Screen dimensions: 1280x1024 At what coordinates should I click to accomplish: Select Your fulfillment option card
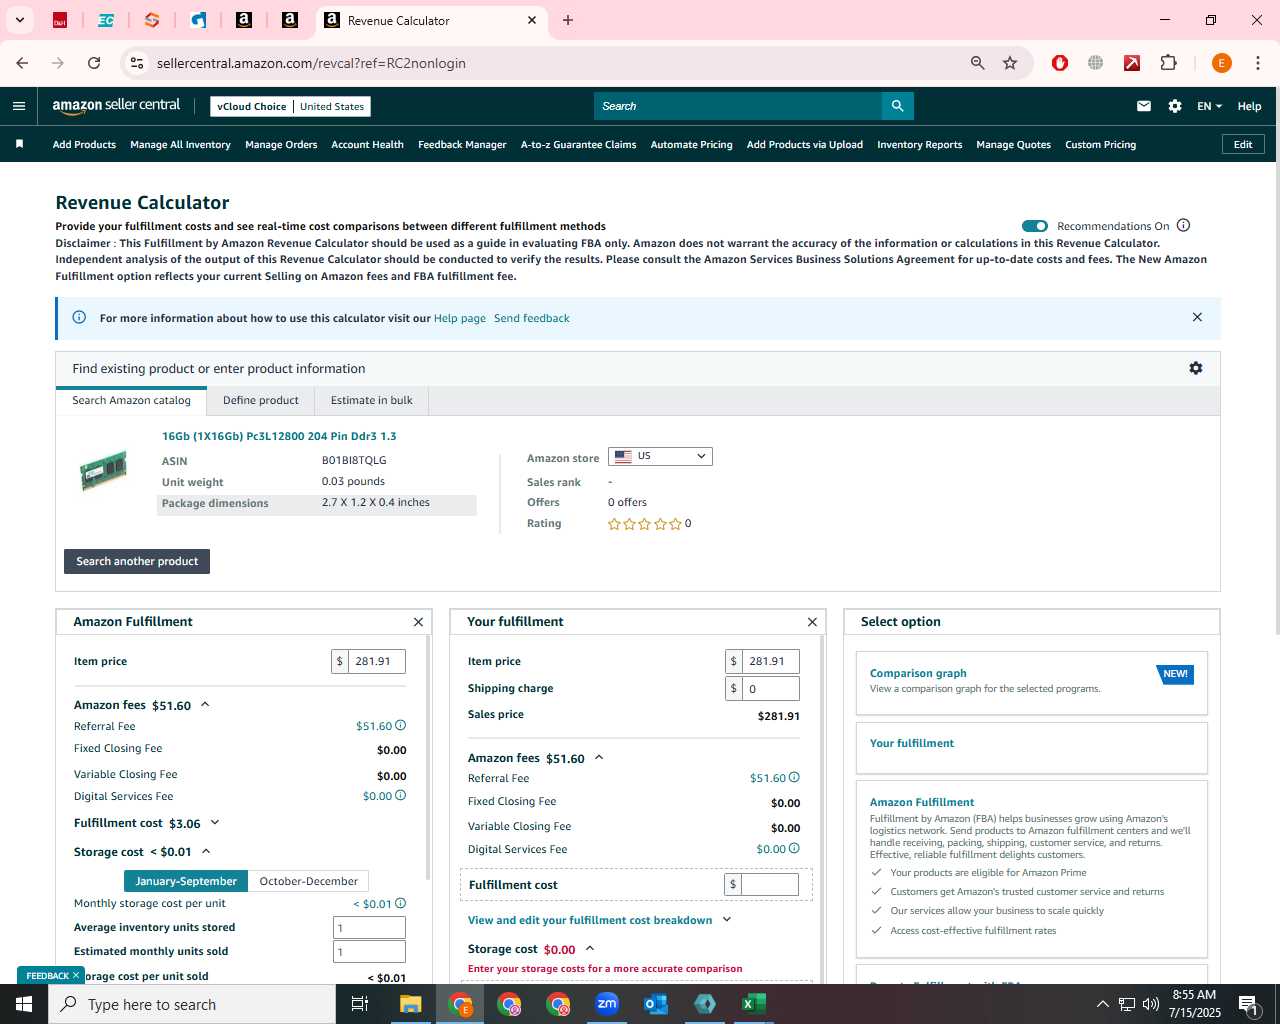tap(1031, 748)
